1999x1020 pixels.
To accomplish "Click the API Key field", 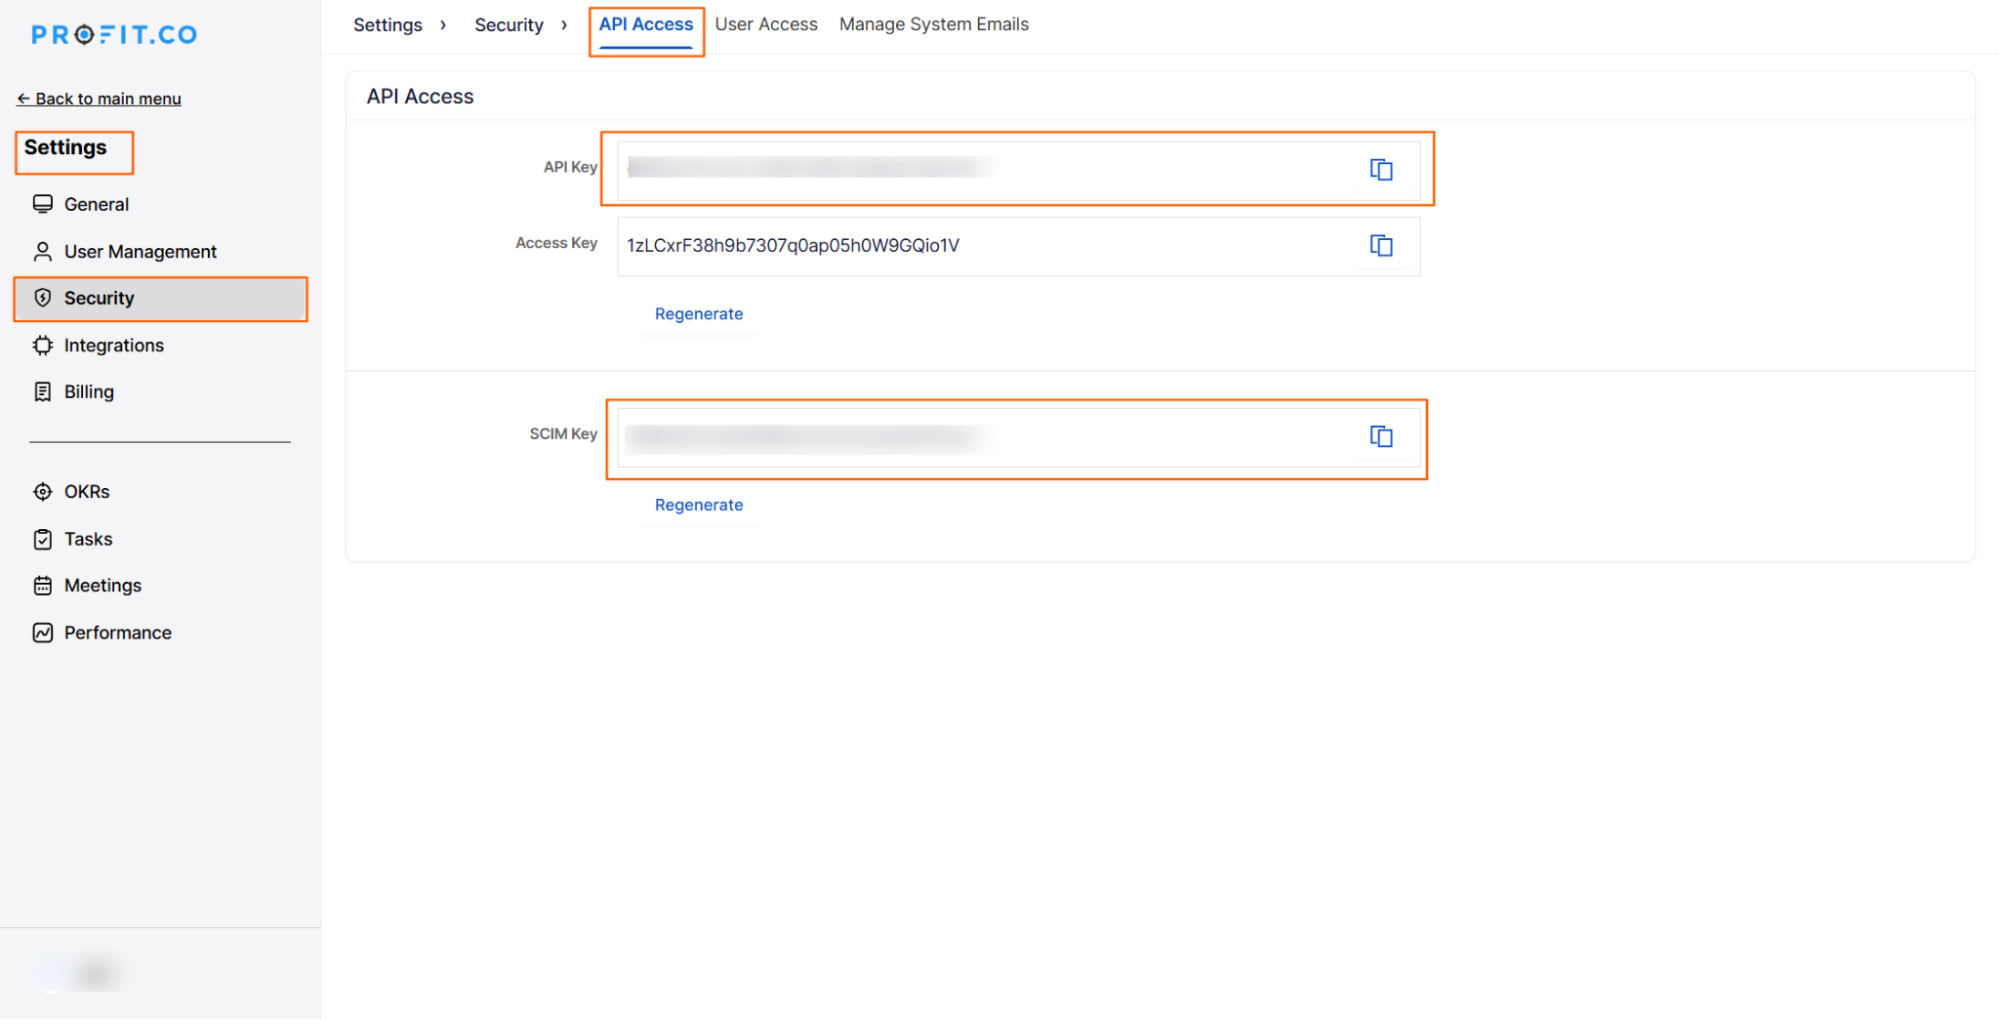I will click(x=1019, y=170).
